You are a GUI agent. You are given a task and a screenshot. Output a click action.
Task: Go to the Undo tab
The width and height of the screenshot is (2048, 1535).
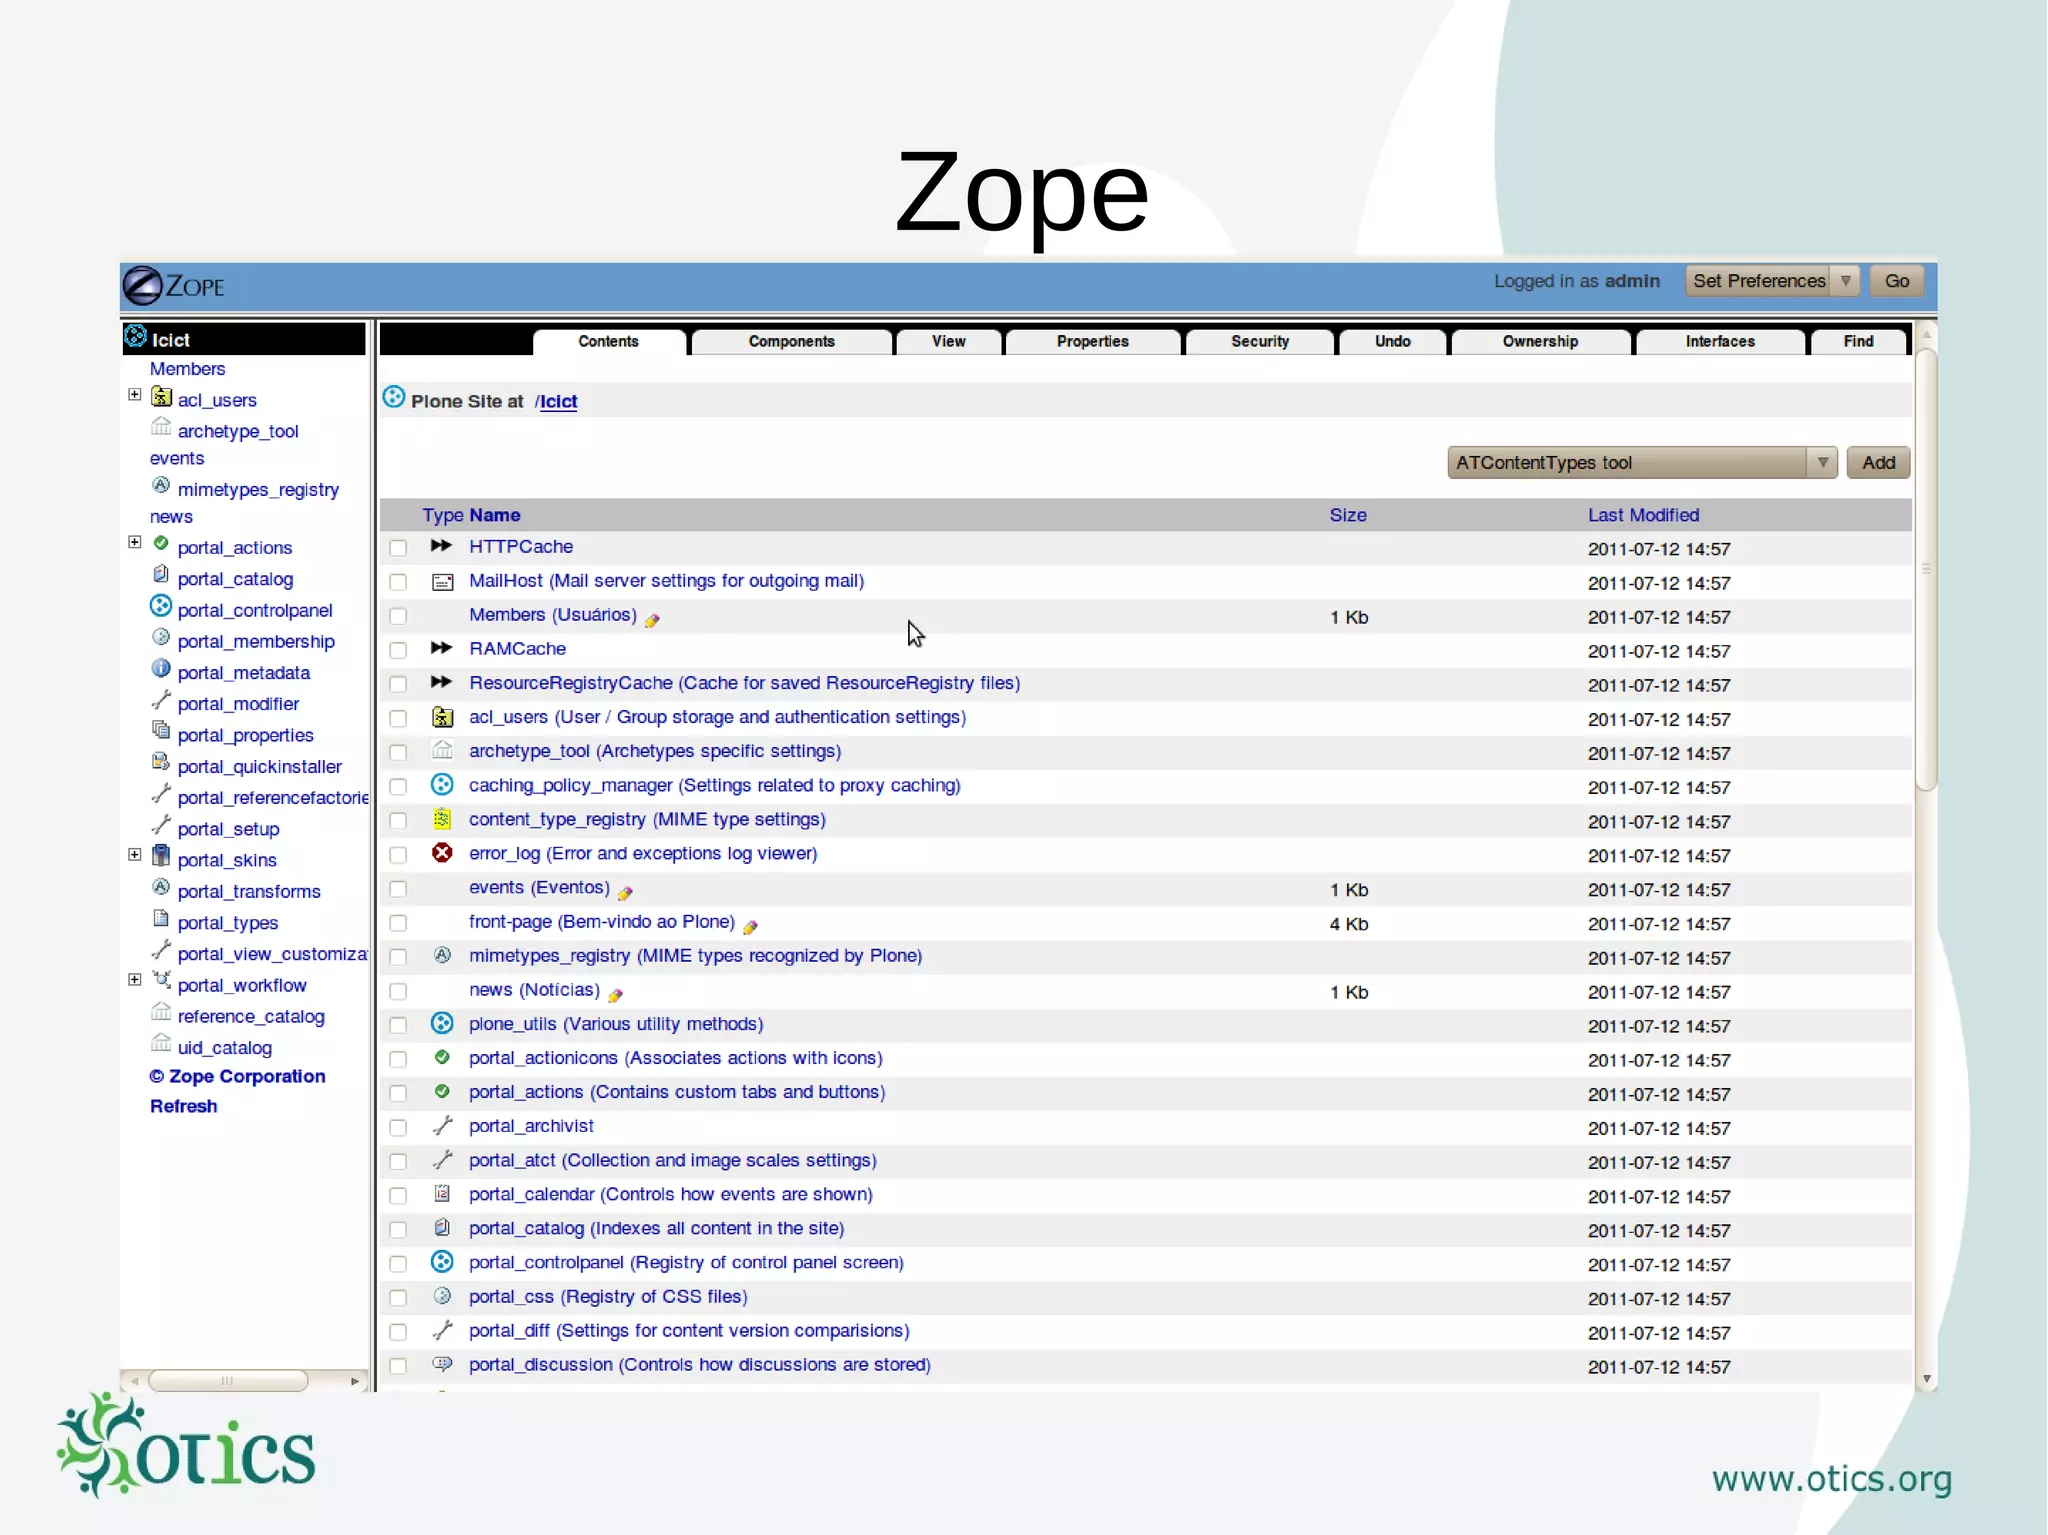pyautogui.click(x=1392, y=342)
